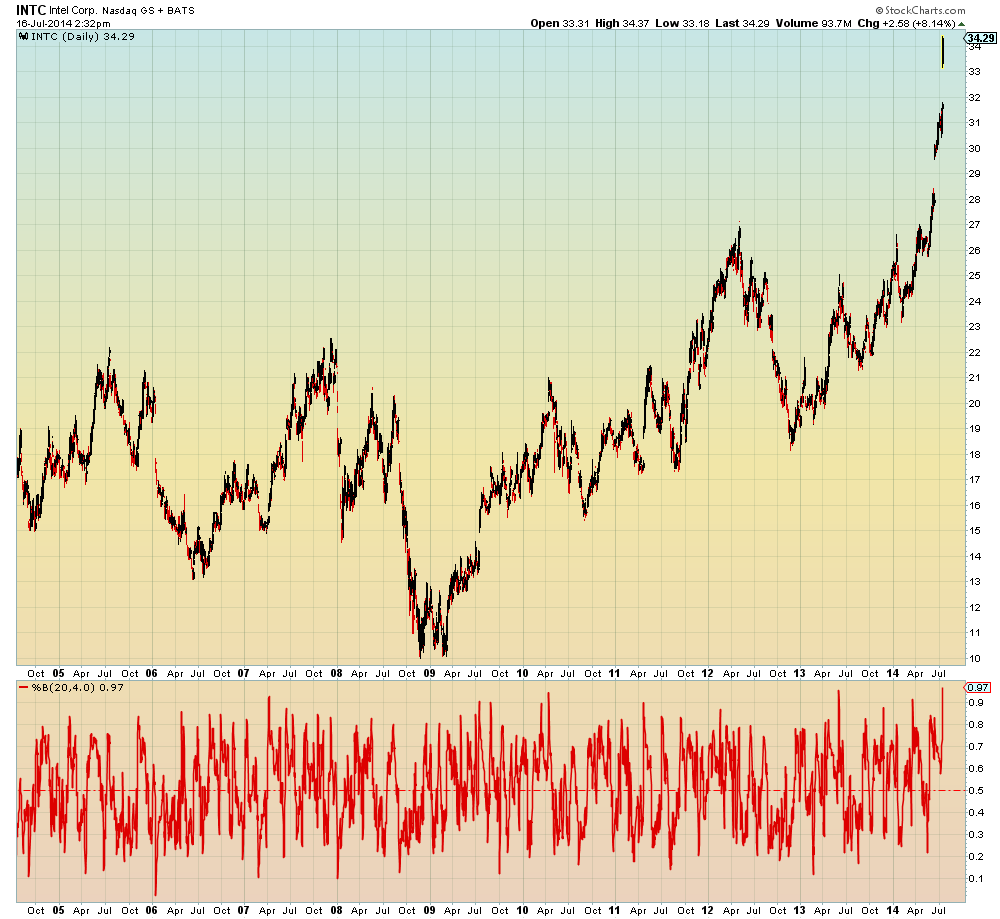Image resolution: width=1000 pixels, height=919 pixels.
Task: Click the 16 label on the price axis
Action: coord(974,505)
